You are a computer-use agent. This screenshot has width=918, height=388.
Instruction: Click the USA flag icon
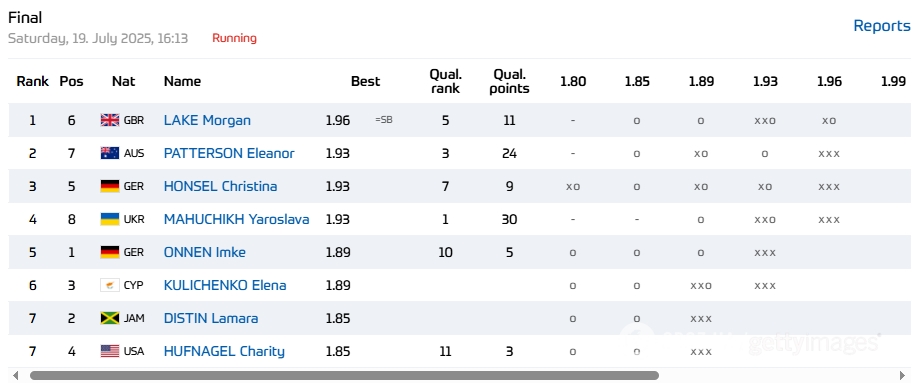pos(109,351)
